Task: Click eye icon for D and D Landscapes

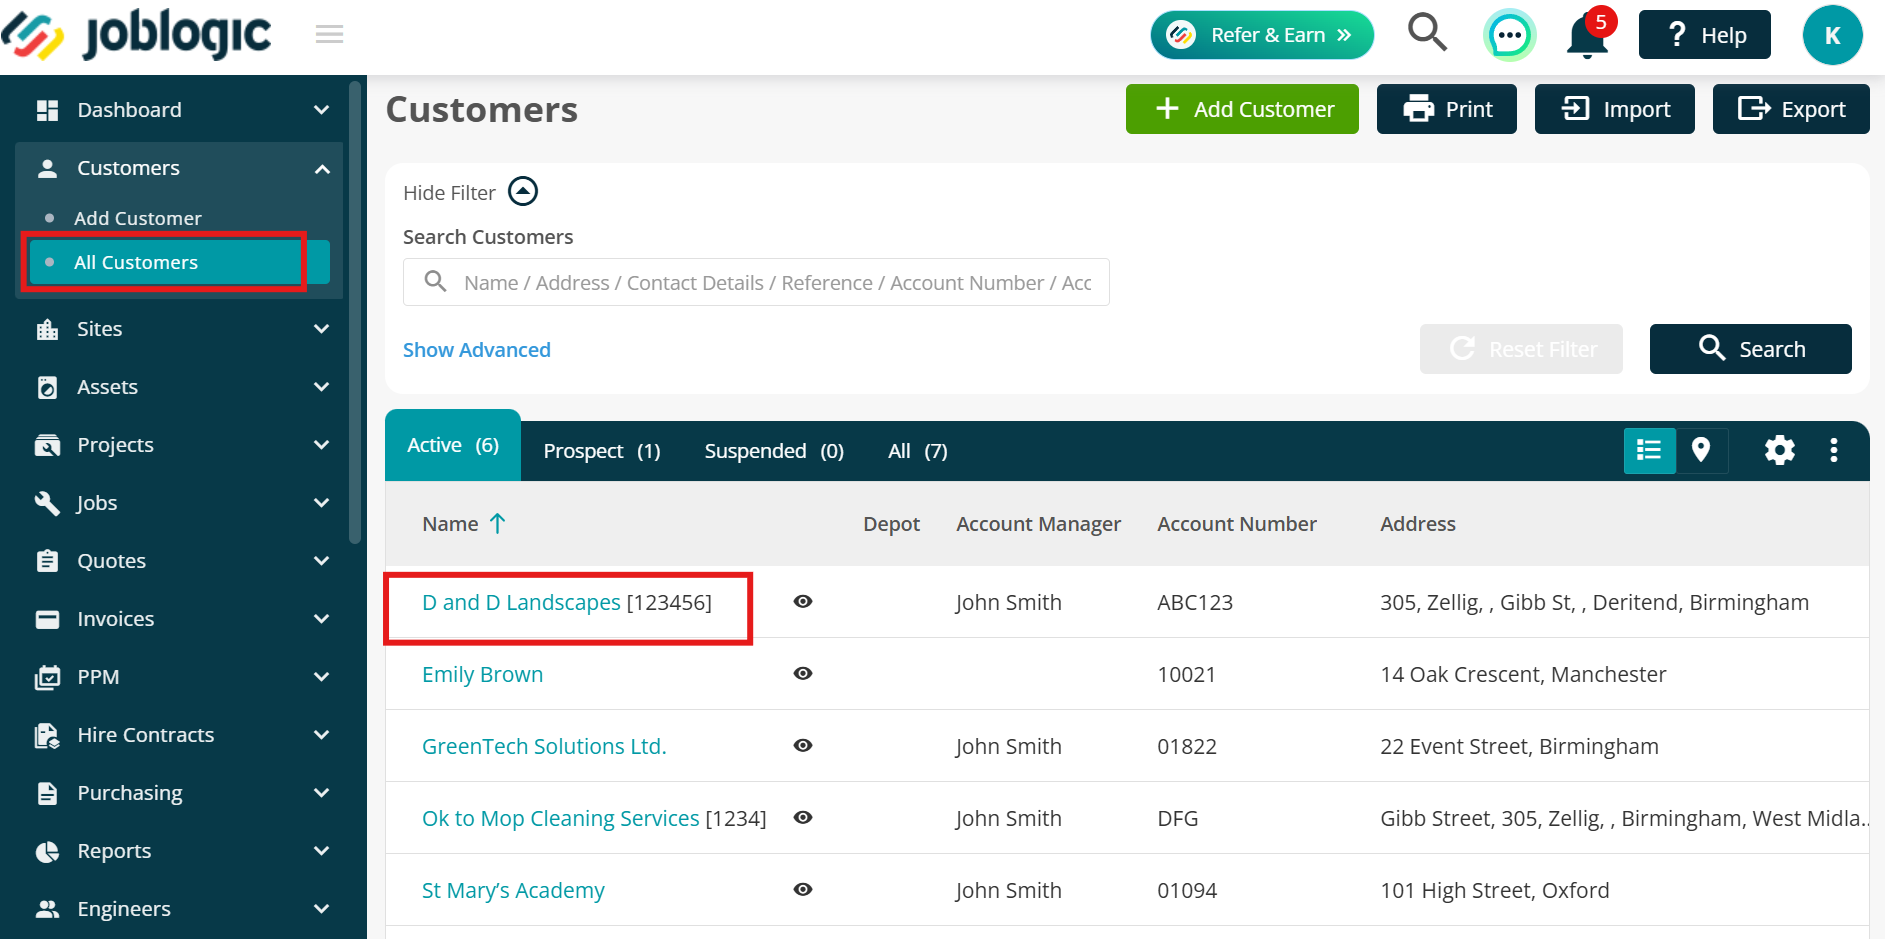Action: [803, 601]
